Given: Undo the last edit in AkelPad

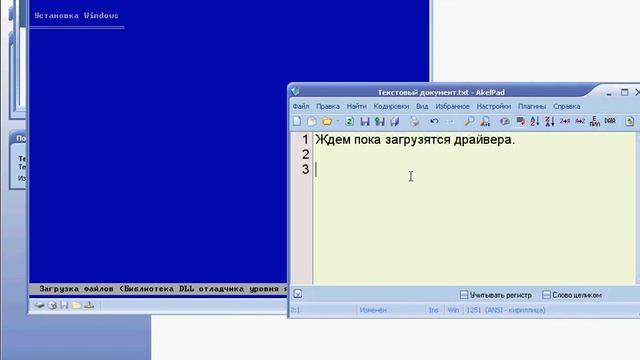Looking at the screenshot, I should coord(434,121).
